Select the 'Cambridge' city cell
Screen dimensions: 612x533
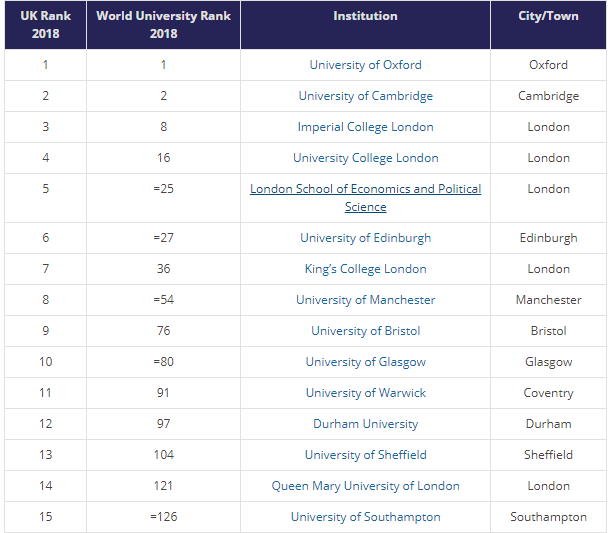[548, 96]
